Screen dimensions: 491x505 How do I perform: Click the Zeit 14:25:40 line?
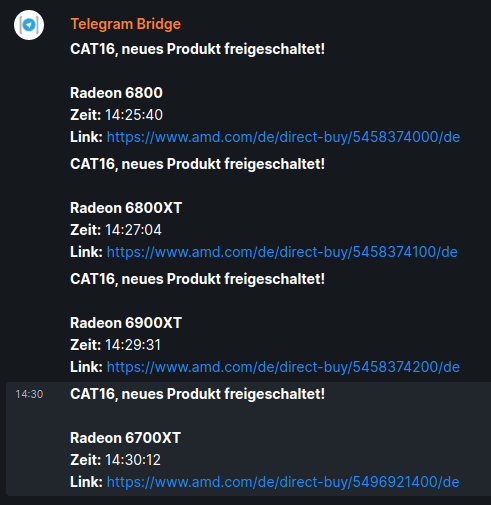(116, 115)
